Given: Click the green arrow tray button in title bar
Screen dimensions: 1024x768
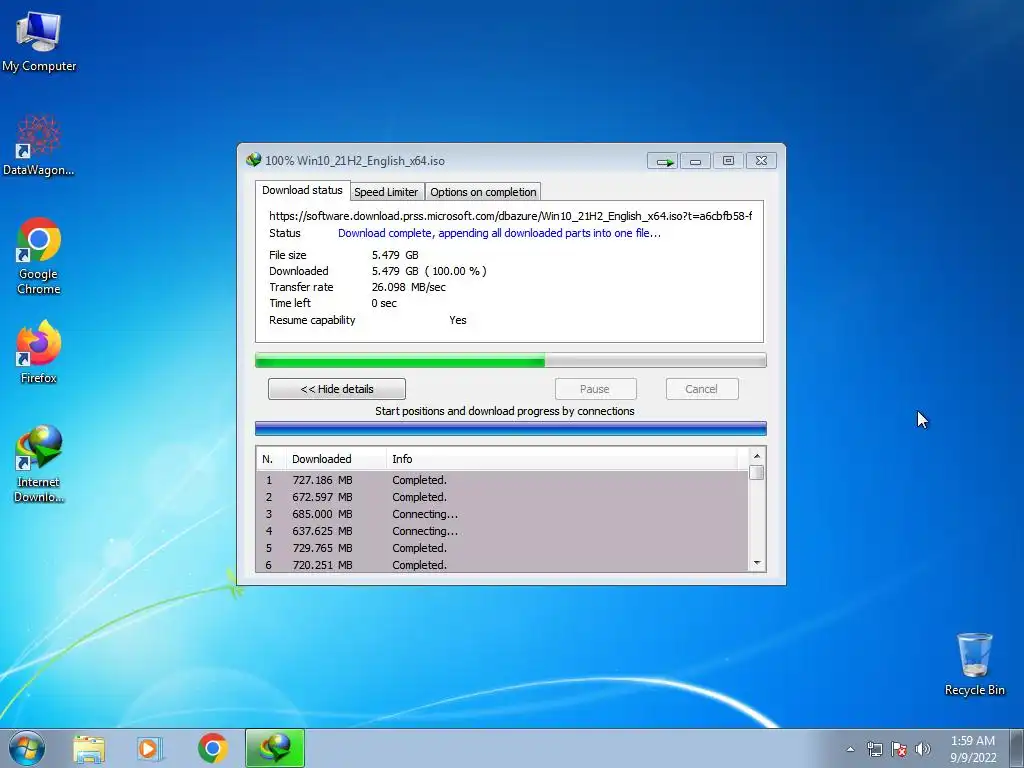Looking at the screenshot, I should [663, 161].
